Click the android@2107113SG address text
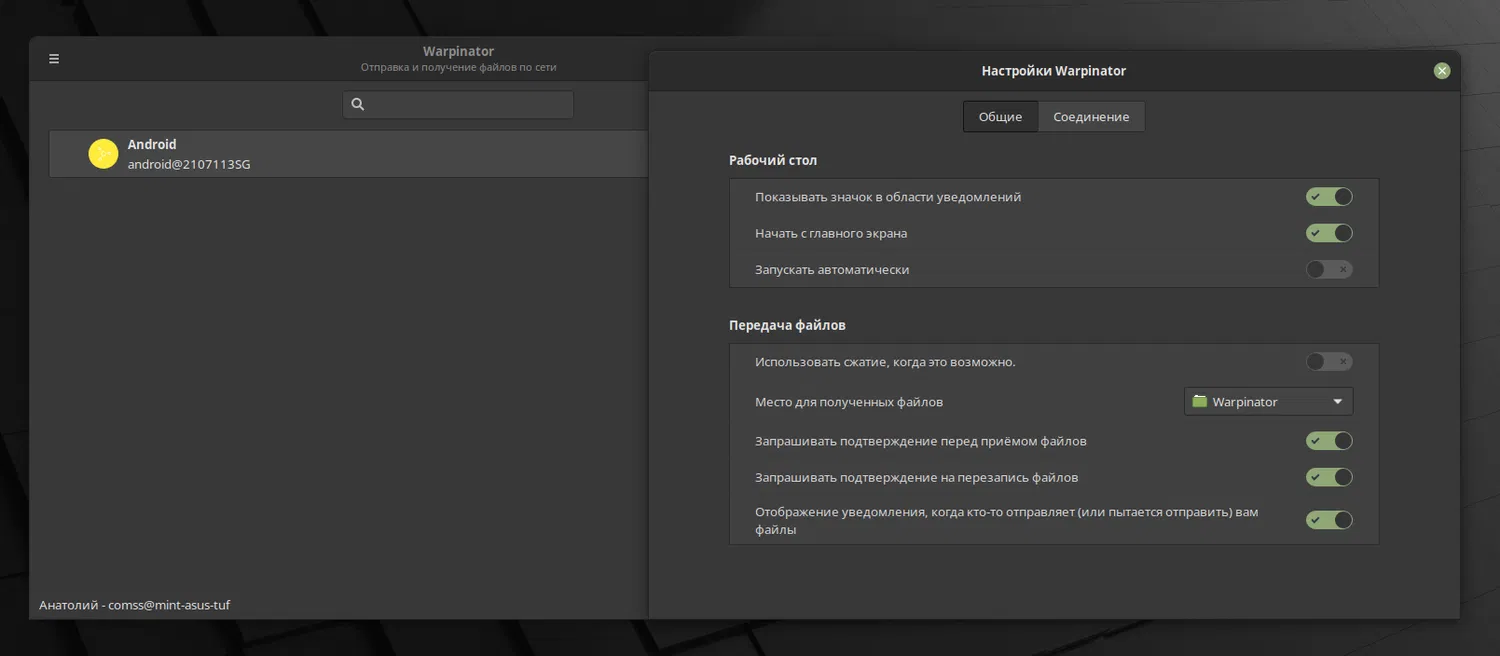The image size is (1500, 656). 189,164
